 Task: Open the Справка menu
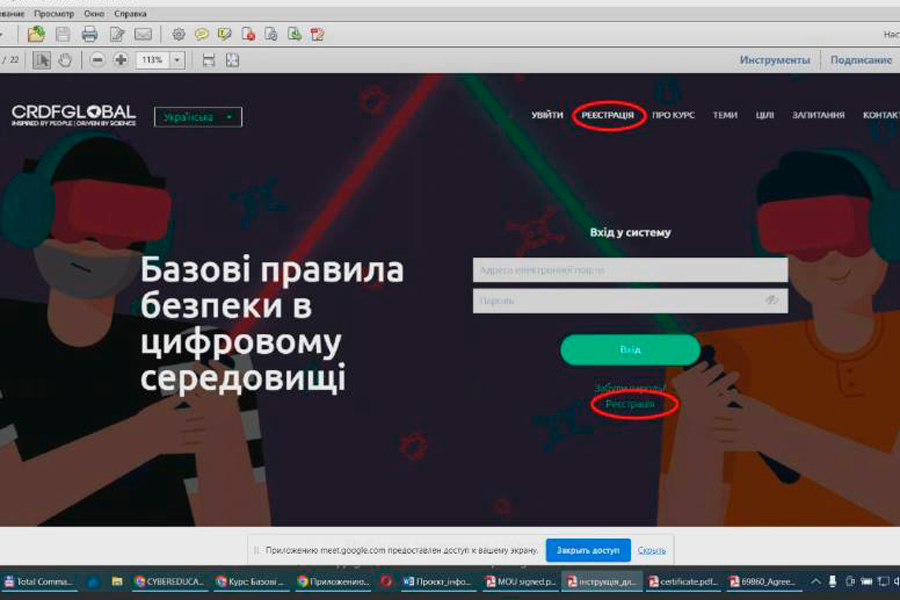pyautogui.click(x=130, y=13)
